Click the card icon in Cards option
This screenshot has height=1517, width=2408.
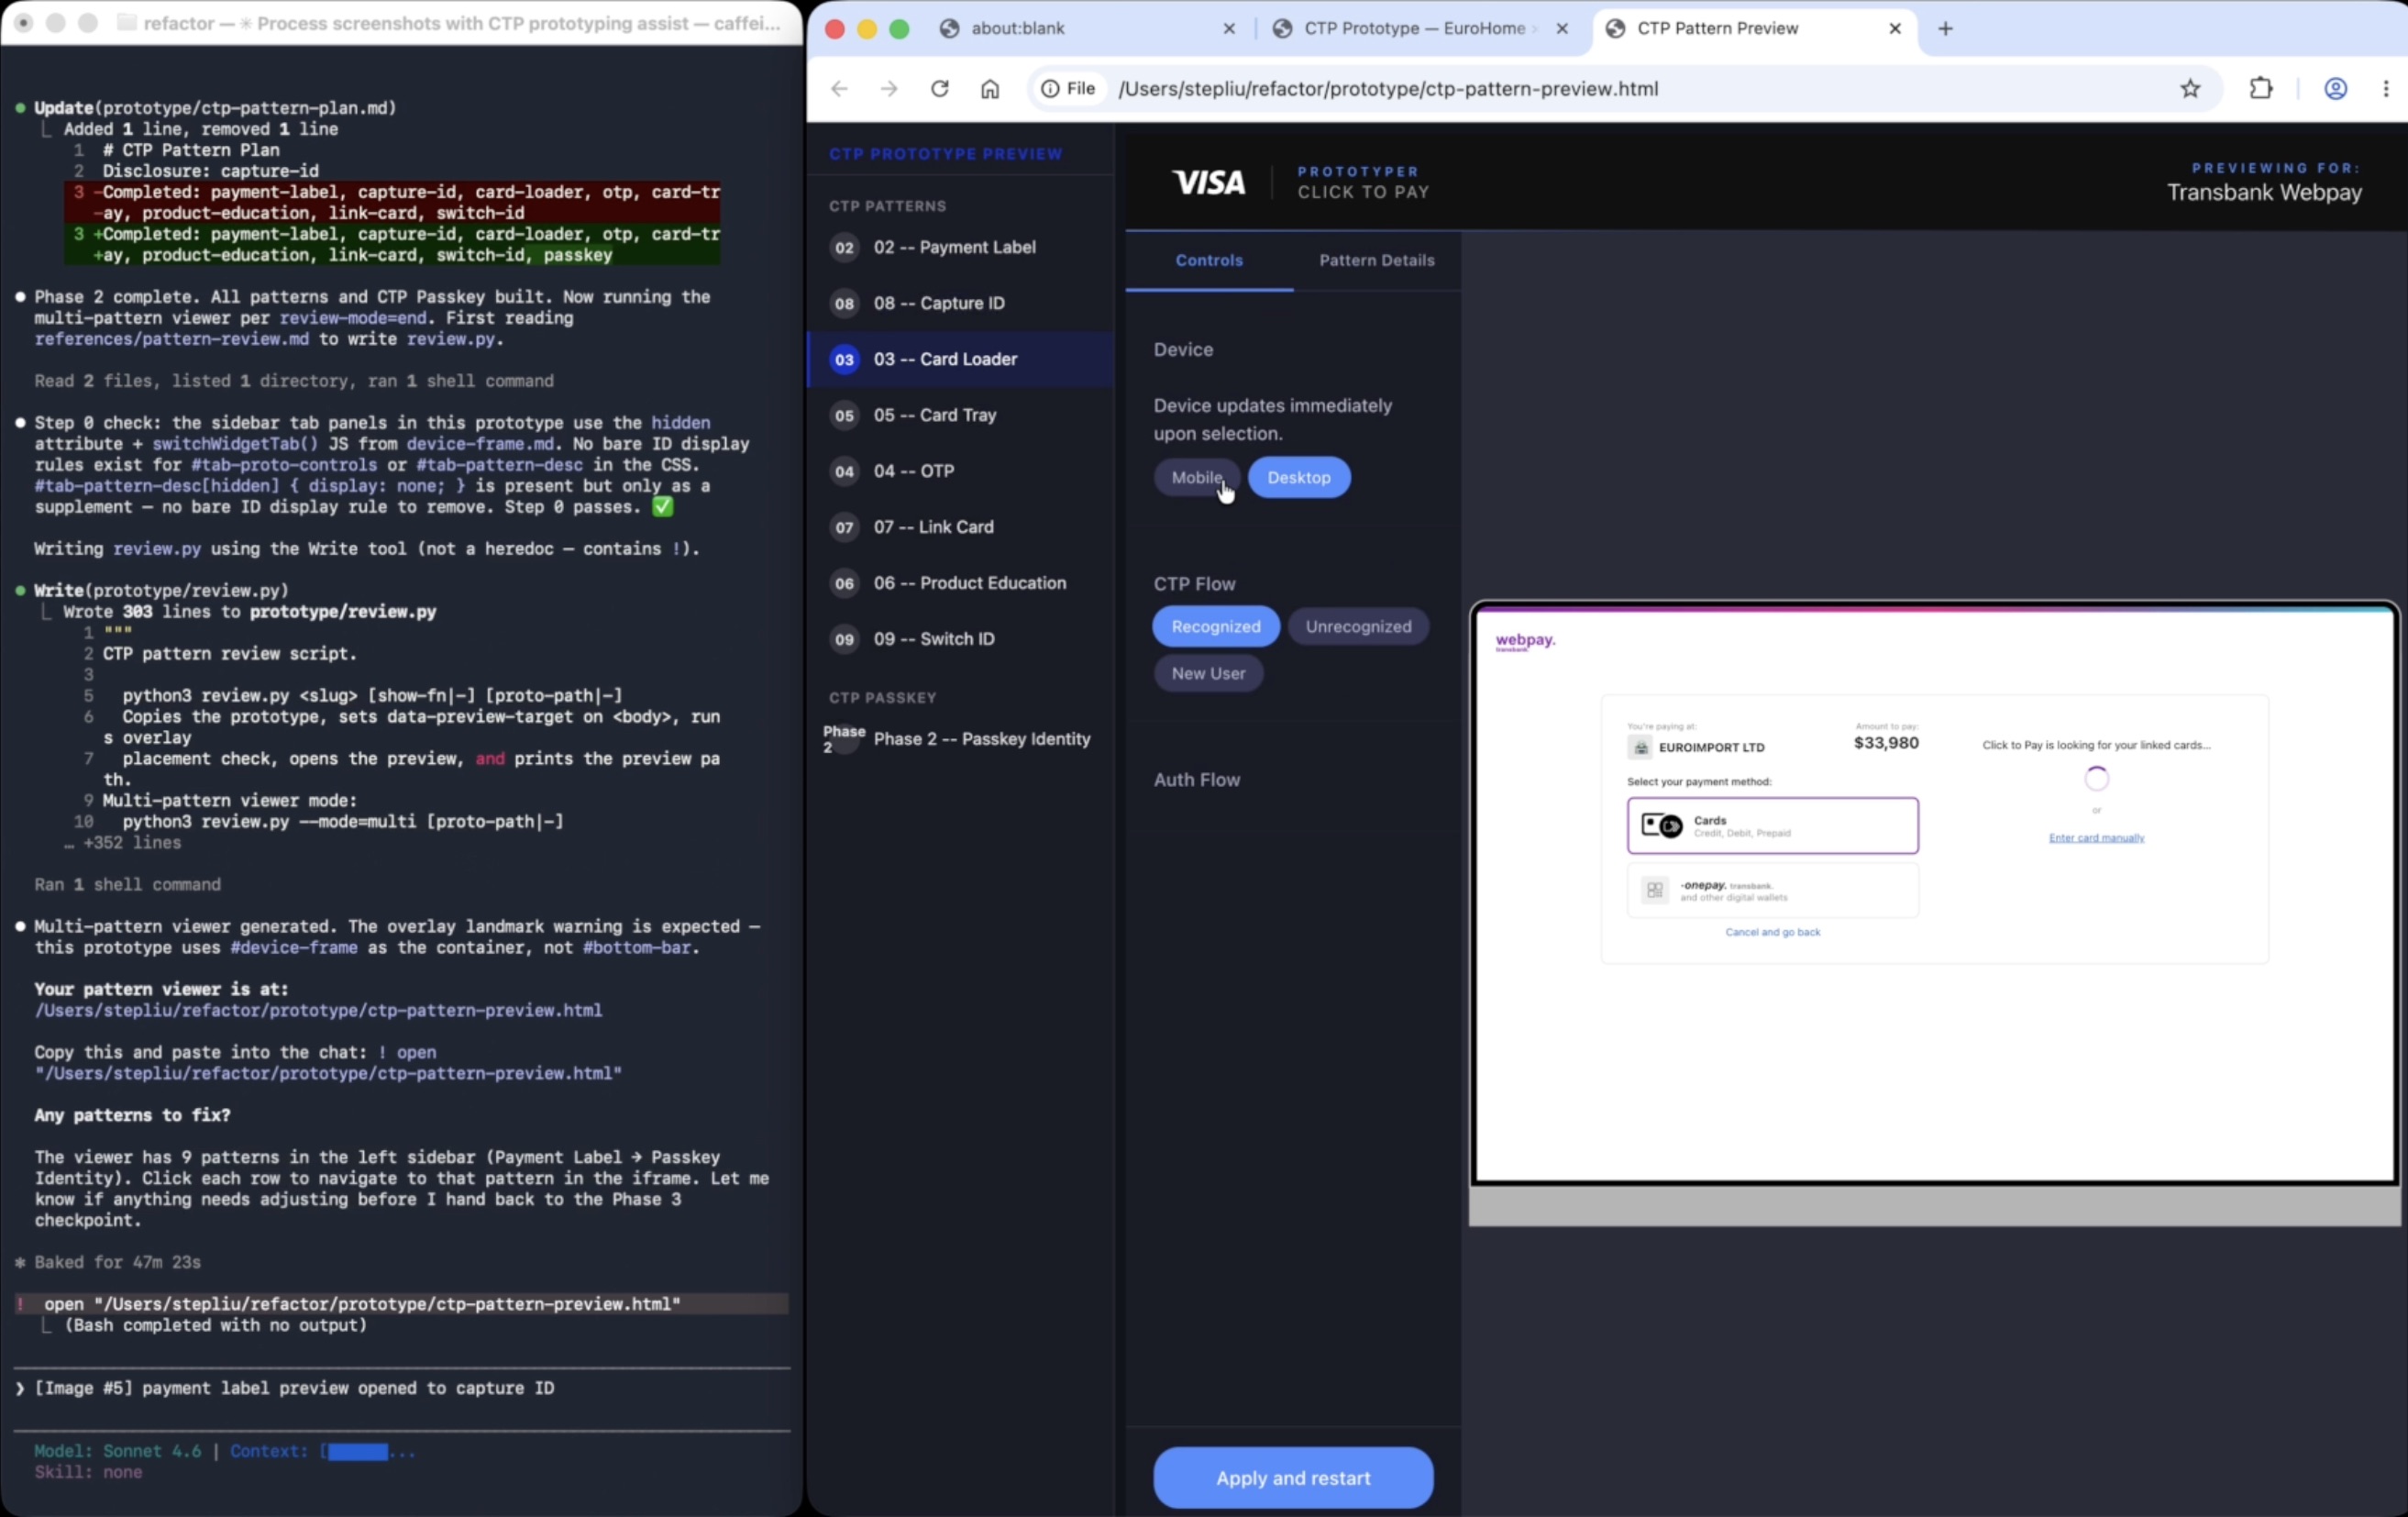click(1662, 825)
